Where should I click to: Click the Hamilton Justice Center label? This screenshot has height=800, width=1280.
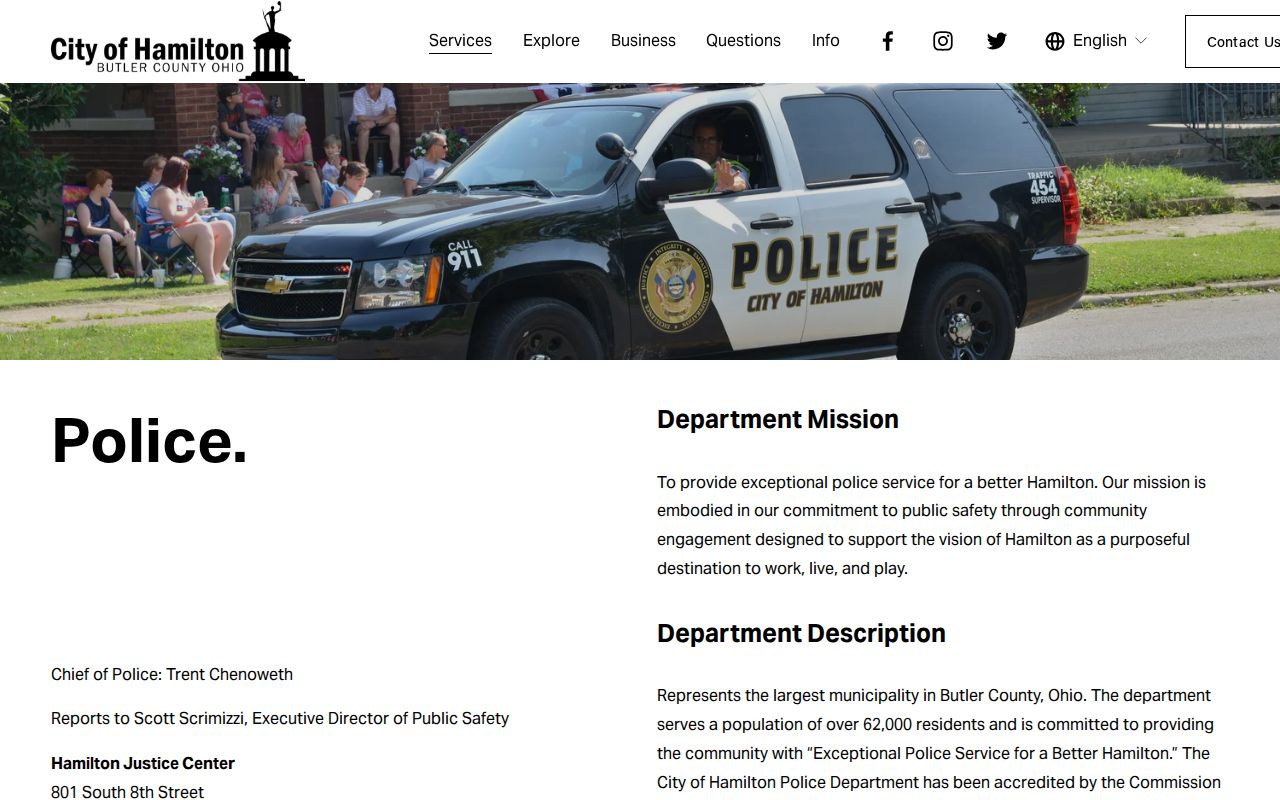tap(143, 763)
